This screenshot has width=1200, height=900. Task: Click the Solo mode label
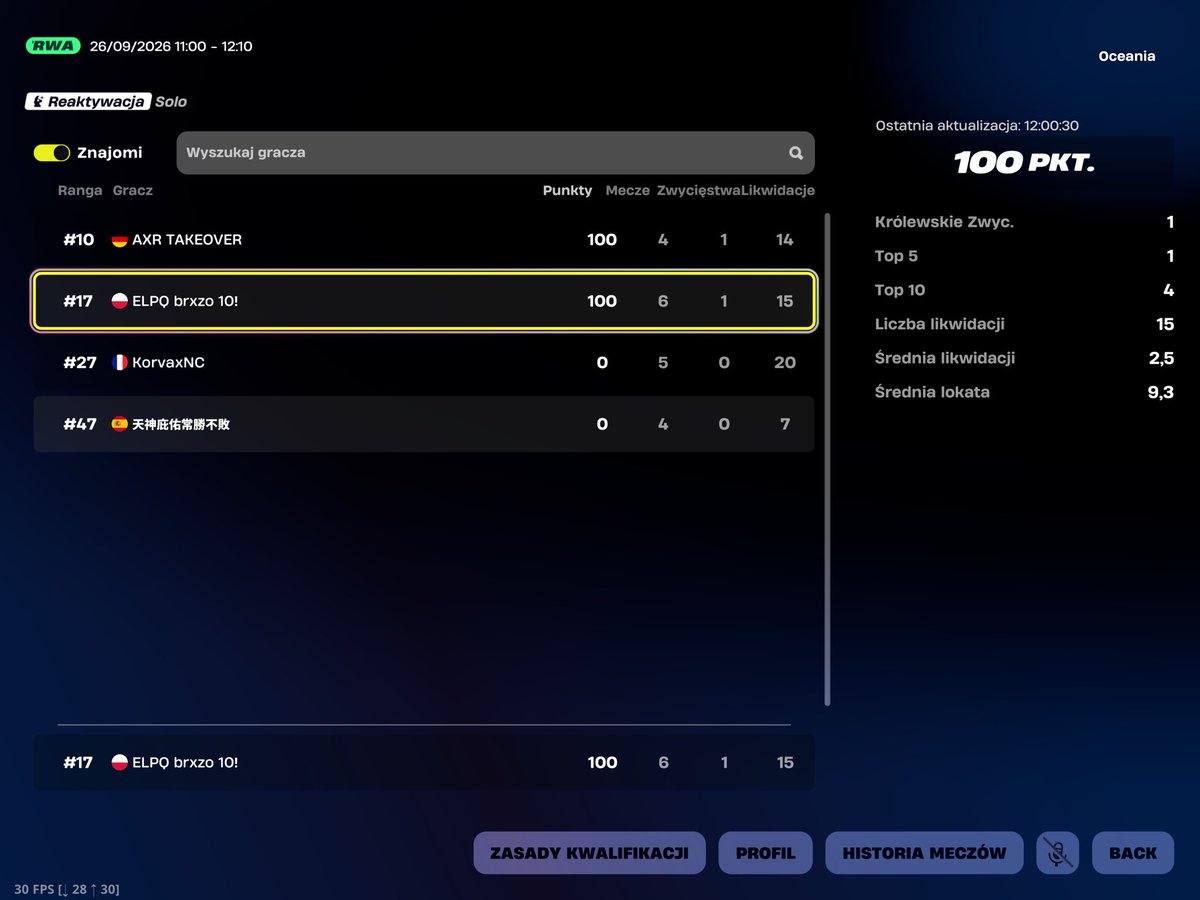[x=171, y=101]
